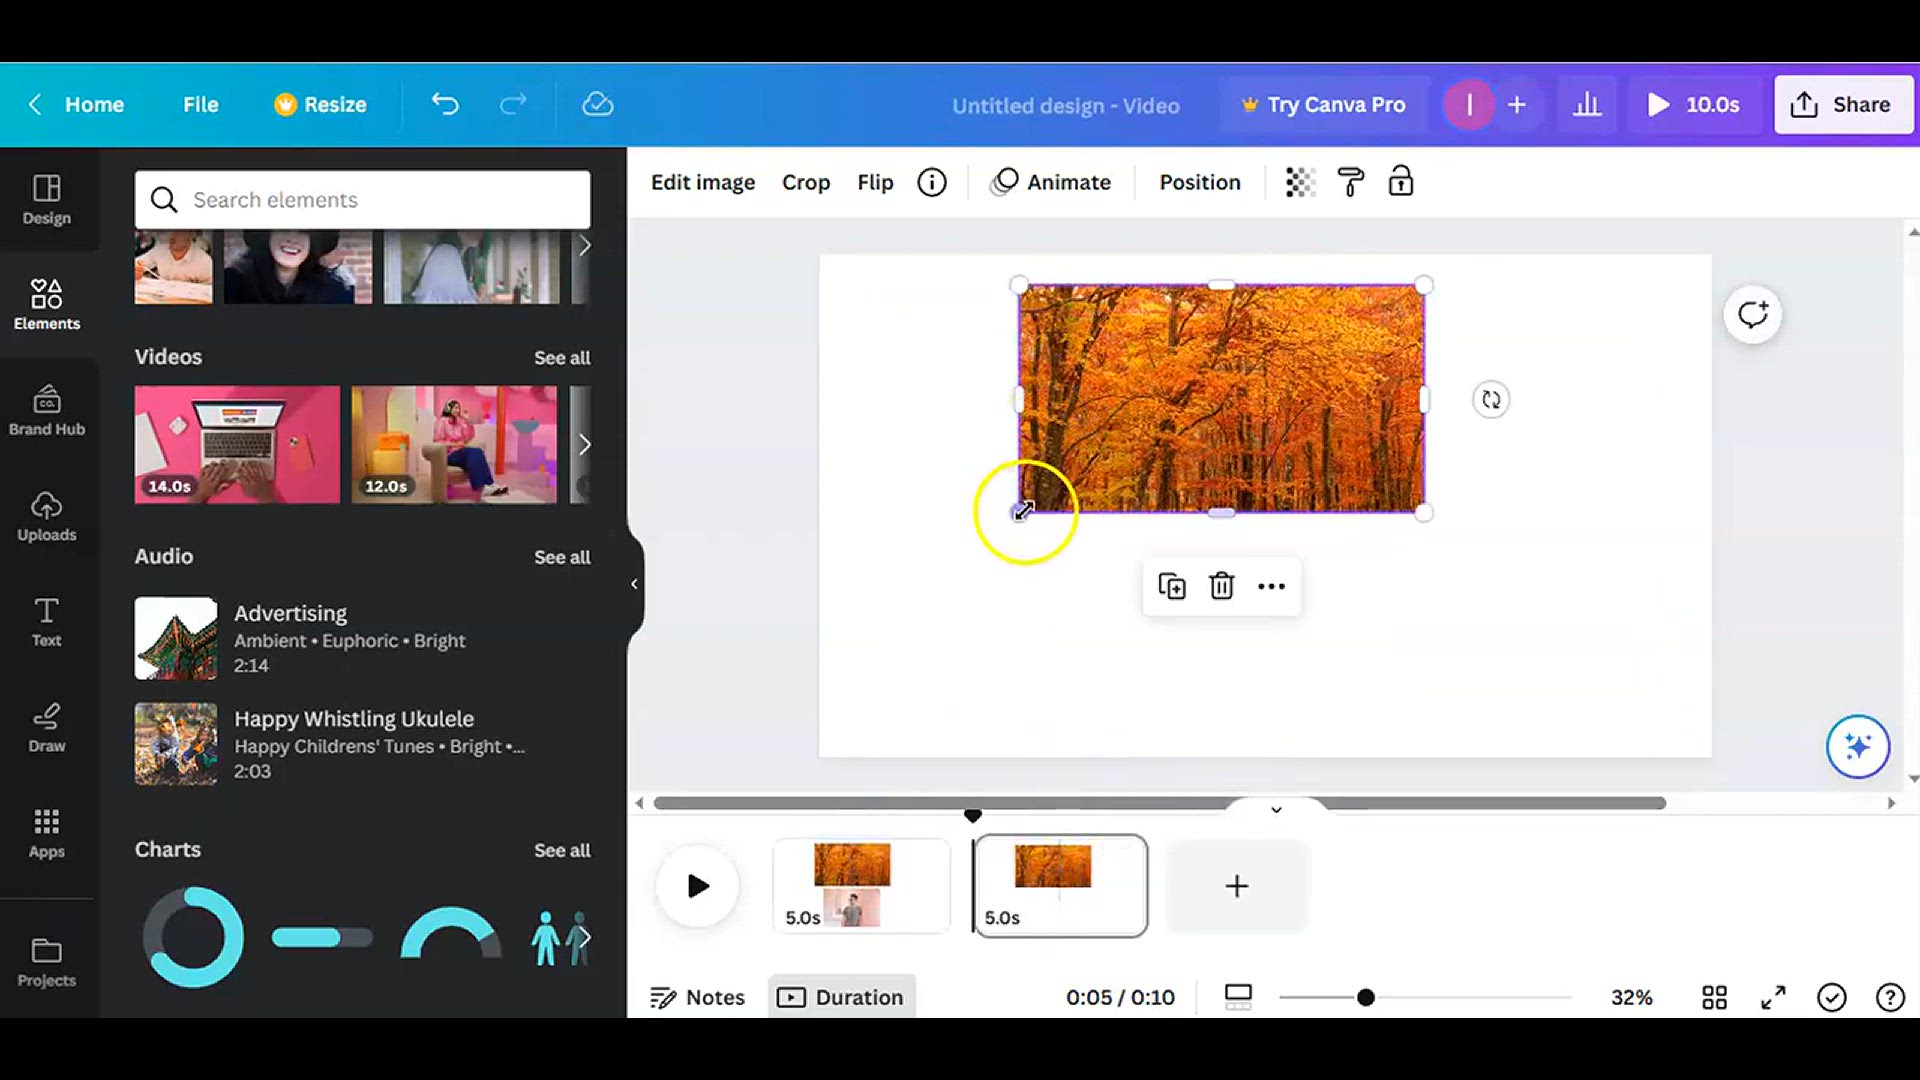The height and width of the screenshot is (1080, 1920).
Task: Play the 10.0s preview
Action: click(1694, 105)
